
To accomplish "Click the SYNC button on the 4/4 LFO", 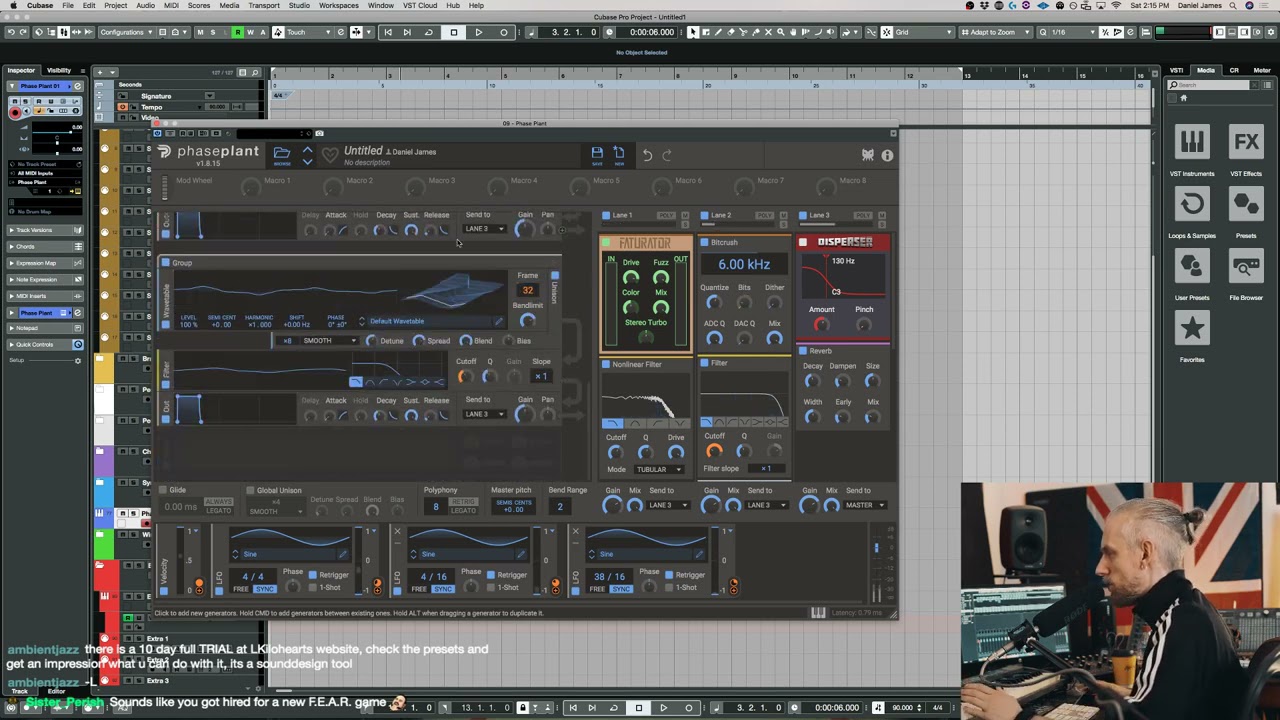I will click(x=265, y=589).
